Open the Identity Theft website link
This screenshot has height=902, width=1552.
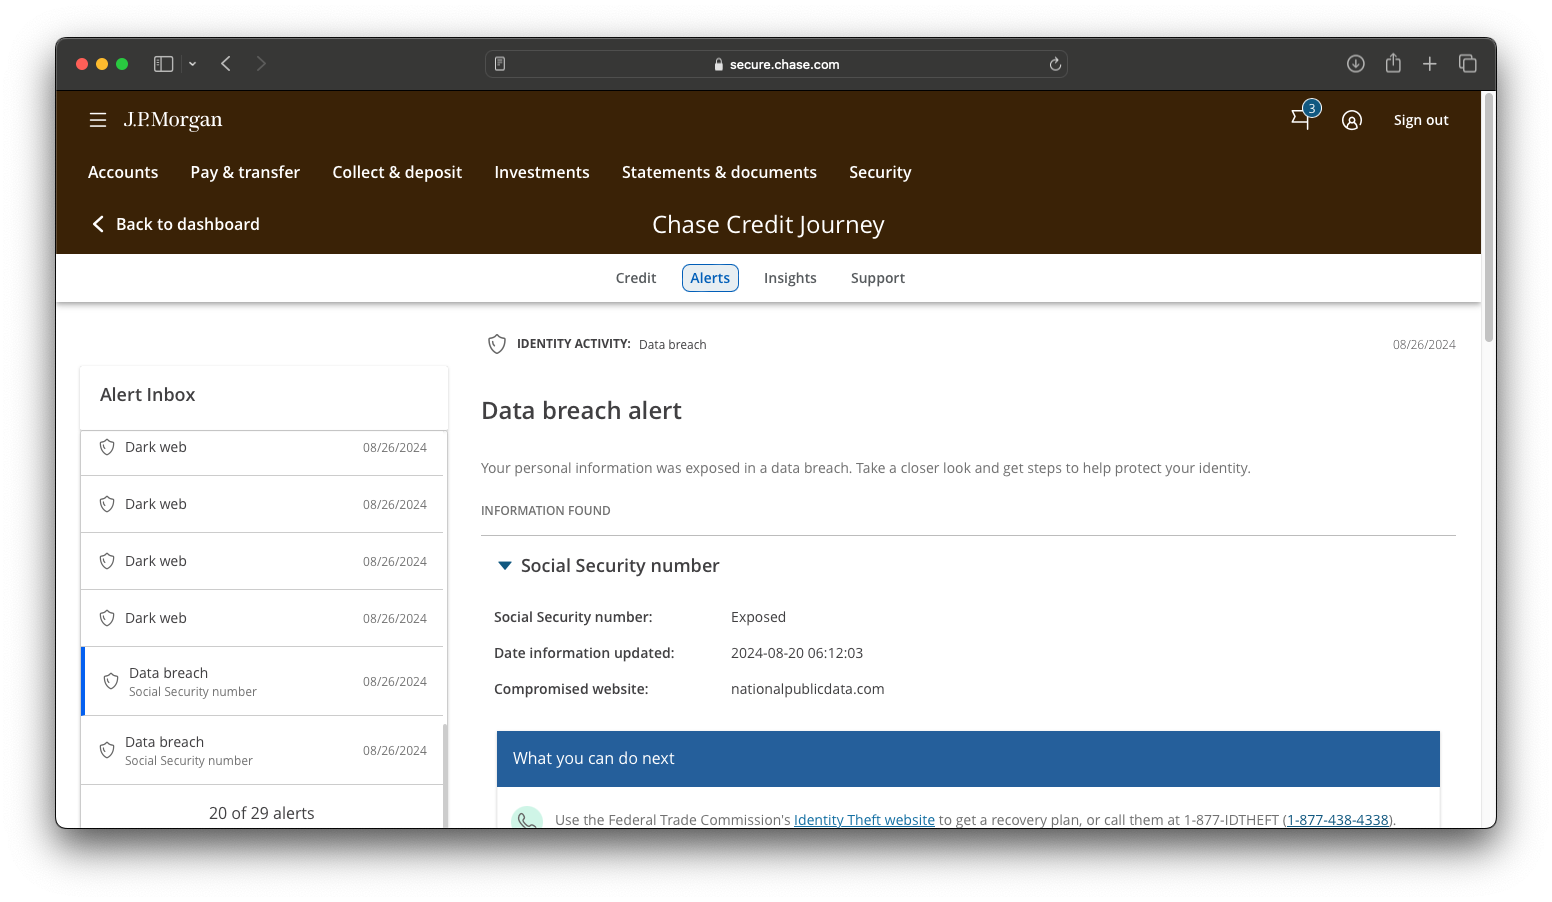[x=864, y=820]
